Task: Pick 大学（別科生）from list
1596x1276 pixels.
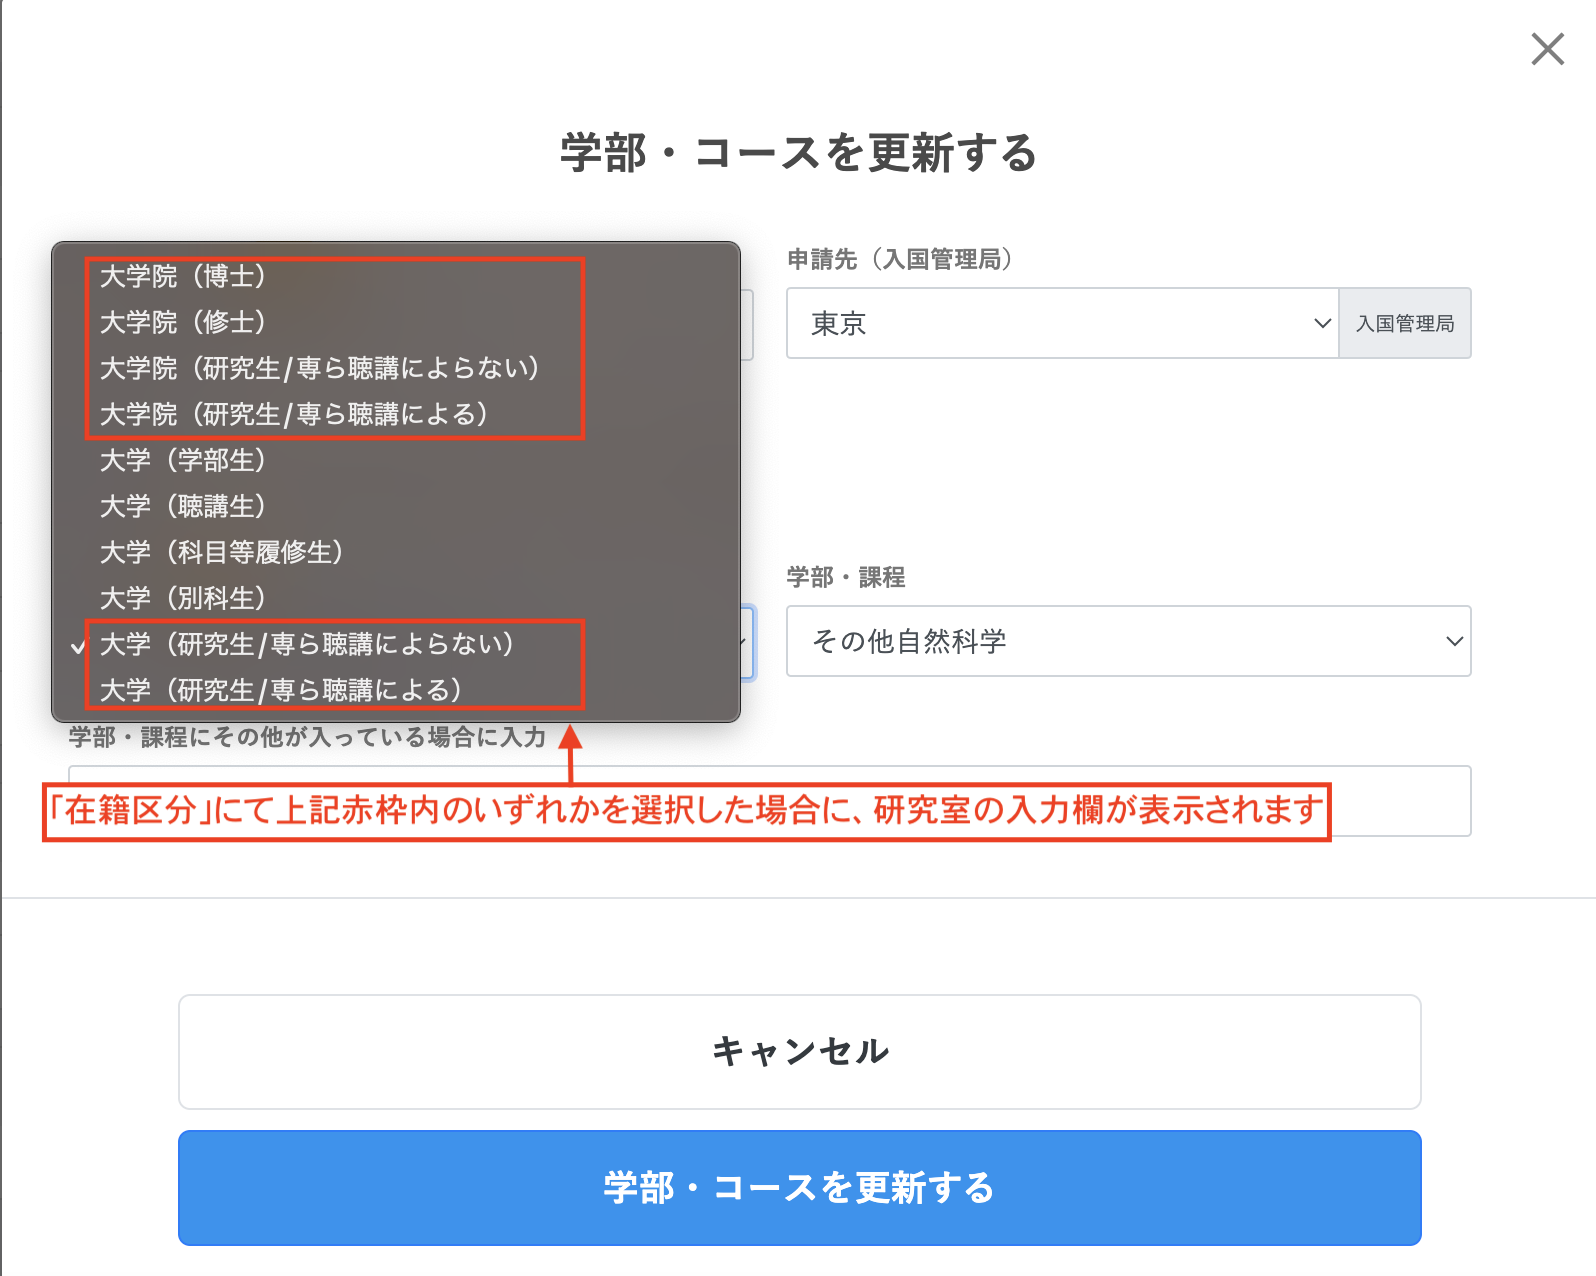Action: [x=395, y=598]
